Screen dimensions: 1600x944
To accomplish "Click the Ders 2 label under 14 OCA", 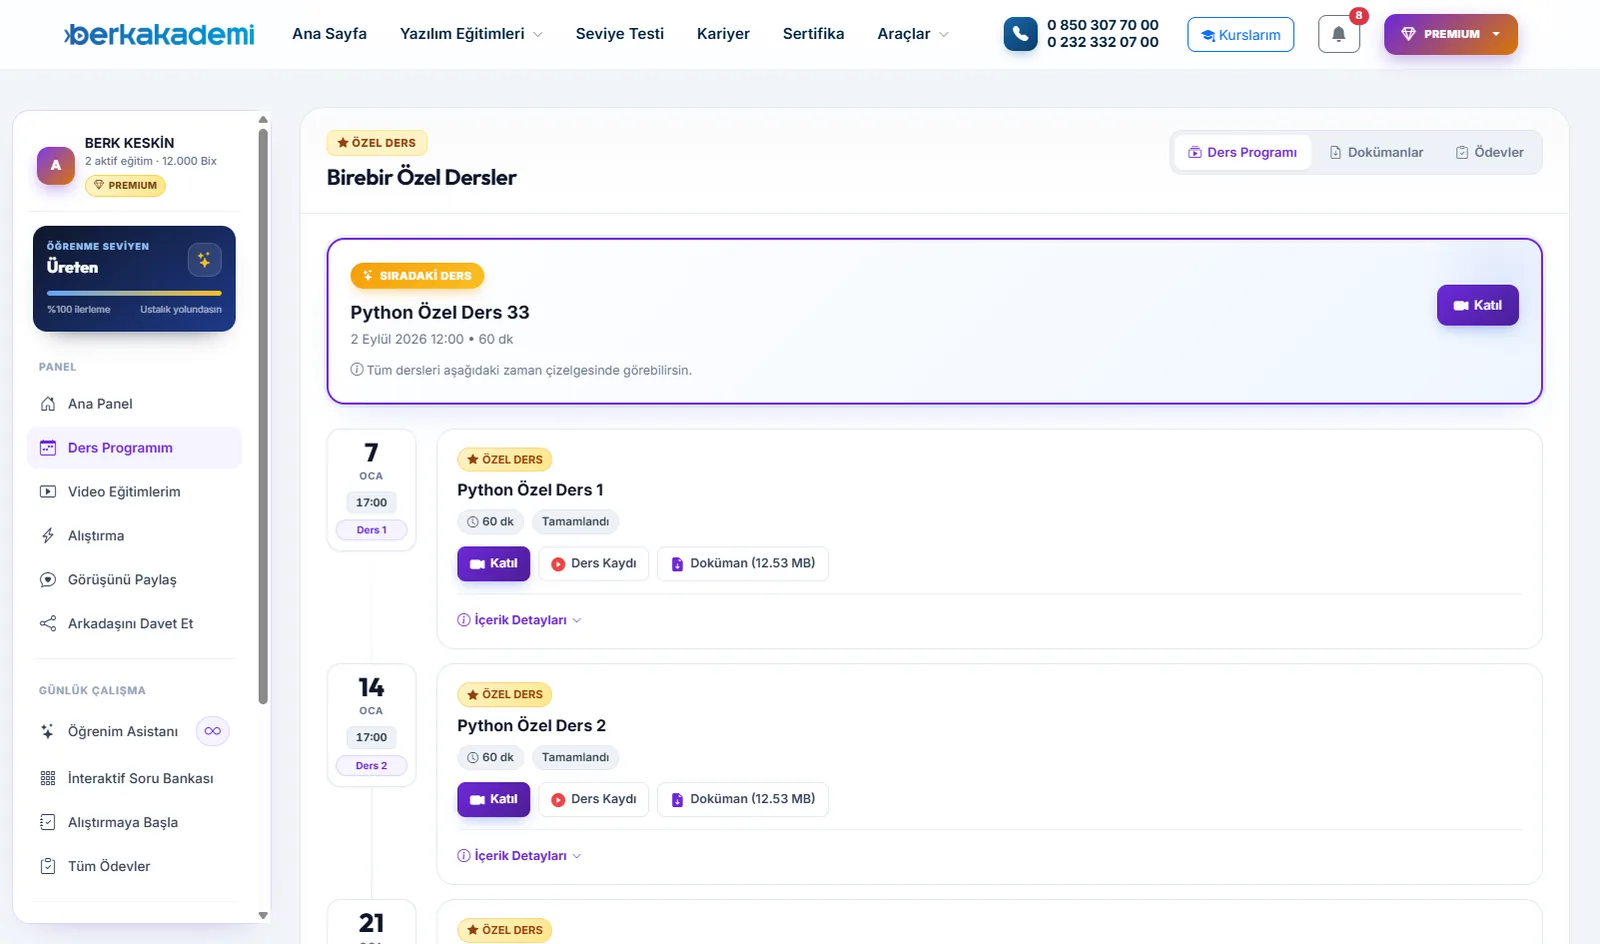I will coord(371,766).
